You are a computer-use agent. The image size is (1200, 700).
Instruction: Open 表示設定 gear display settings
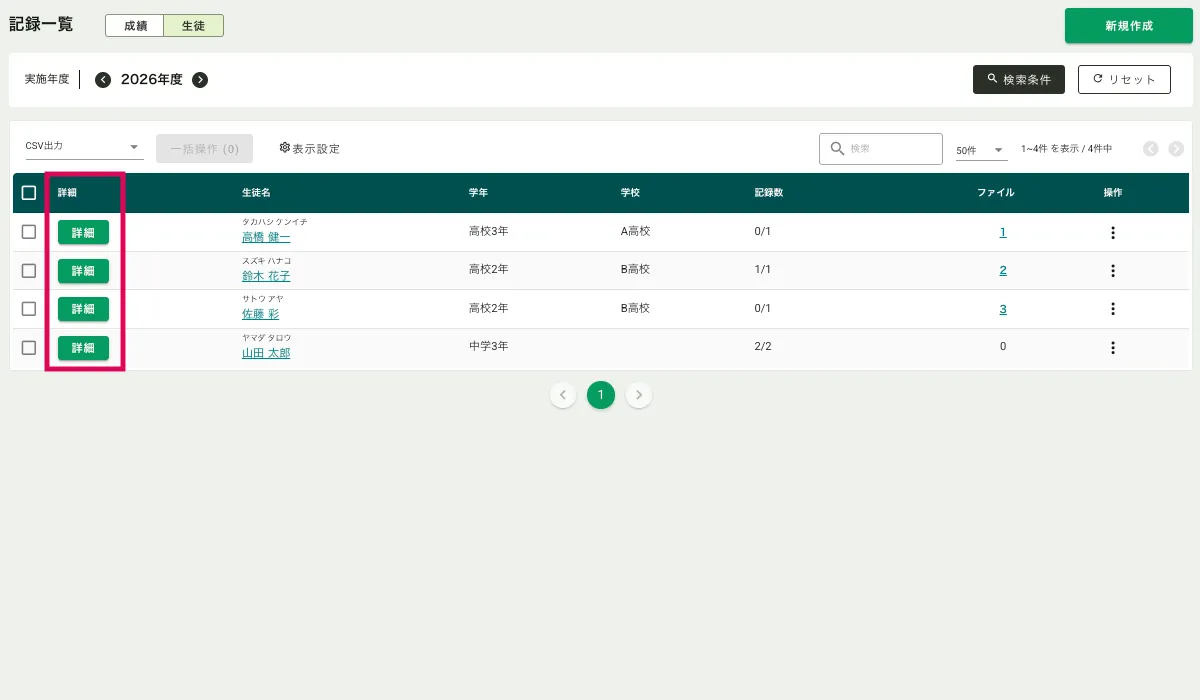click(310, 149)
